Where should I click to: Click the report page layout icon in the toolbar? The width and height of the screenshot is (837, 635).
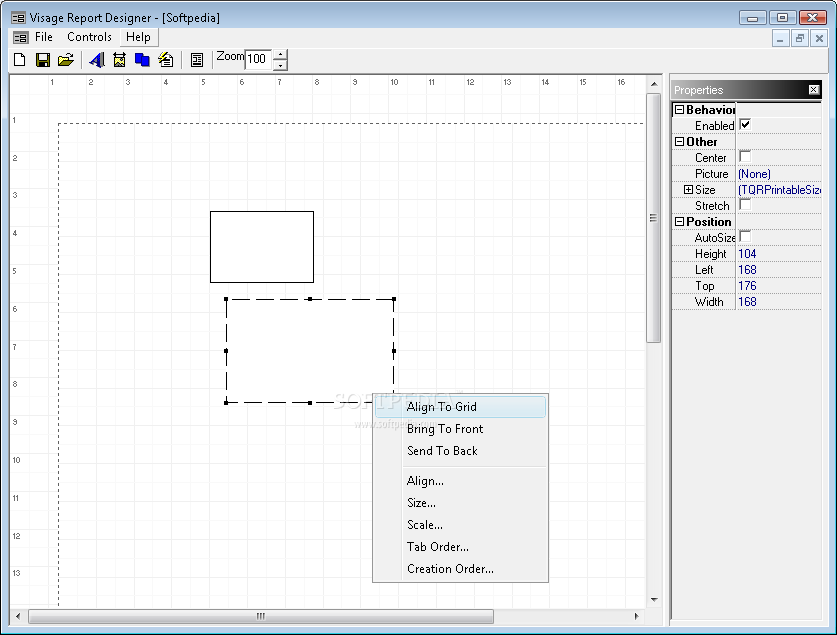197,60
